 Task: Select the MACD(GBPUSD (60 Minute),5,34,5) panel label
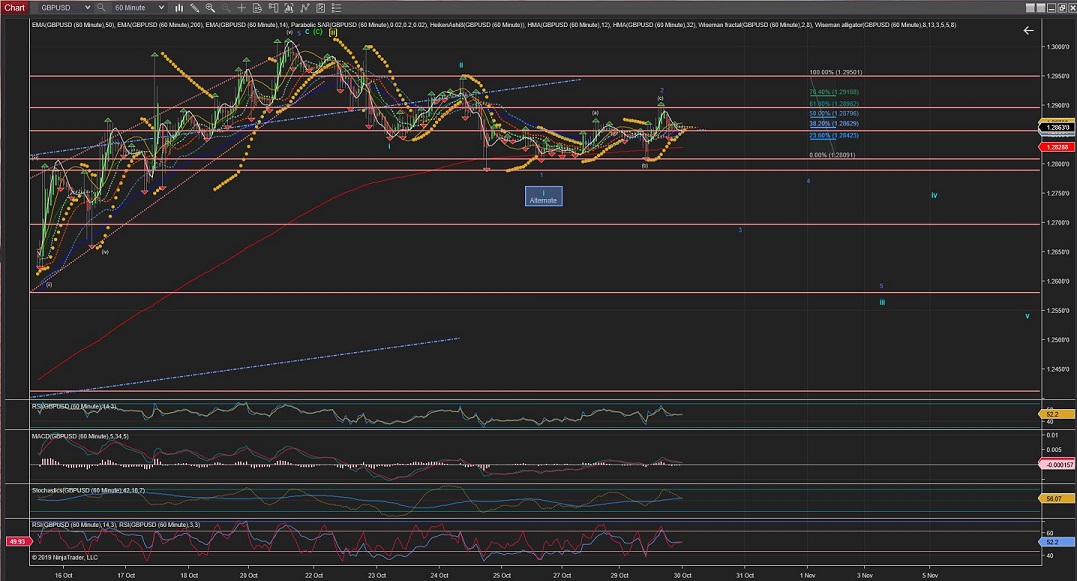(80, 436)
